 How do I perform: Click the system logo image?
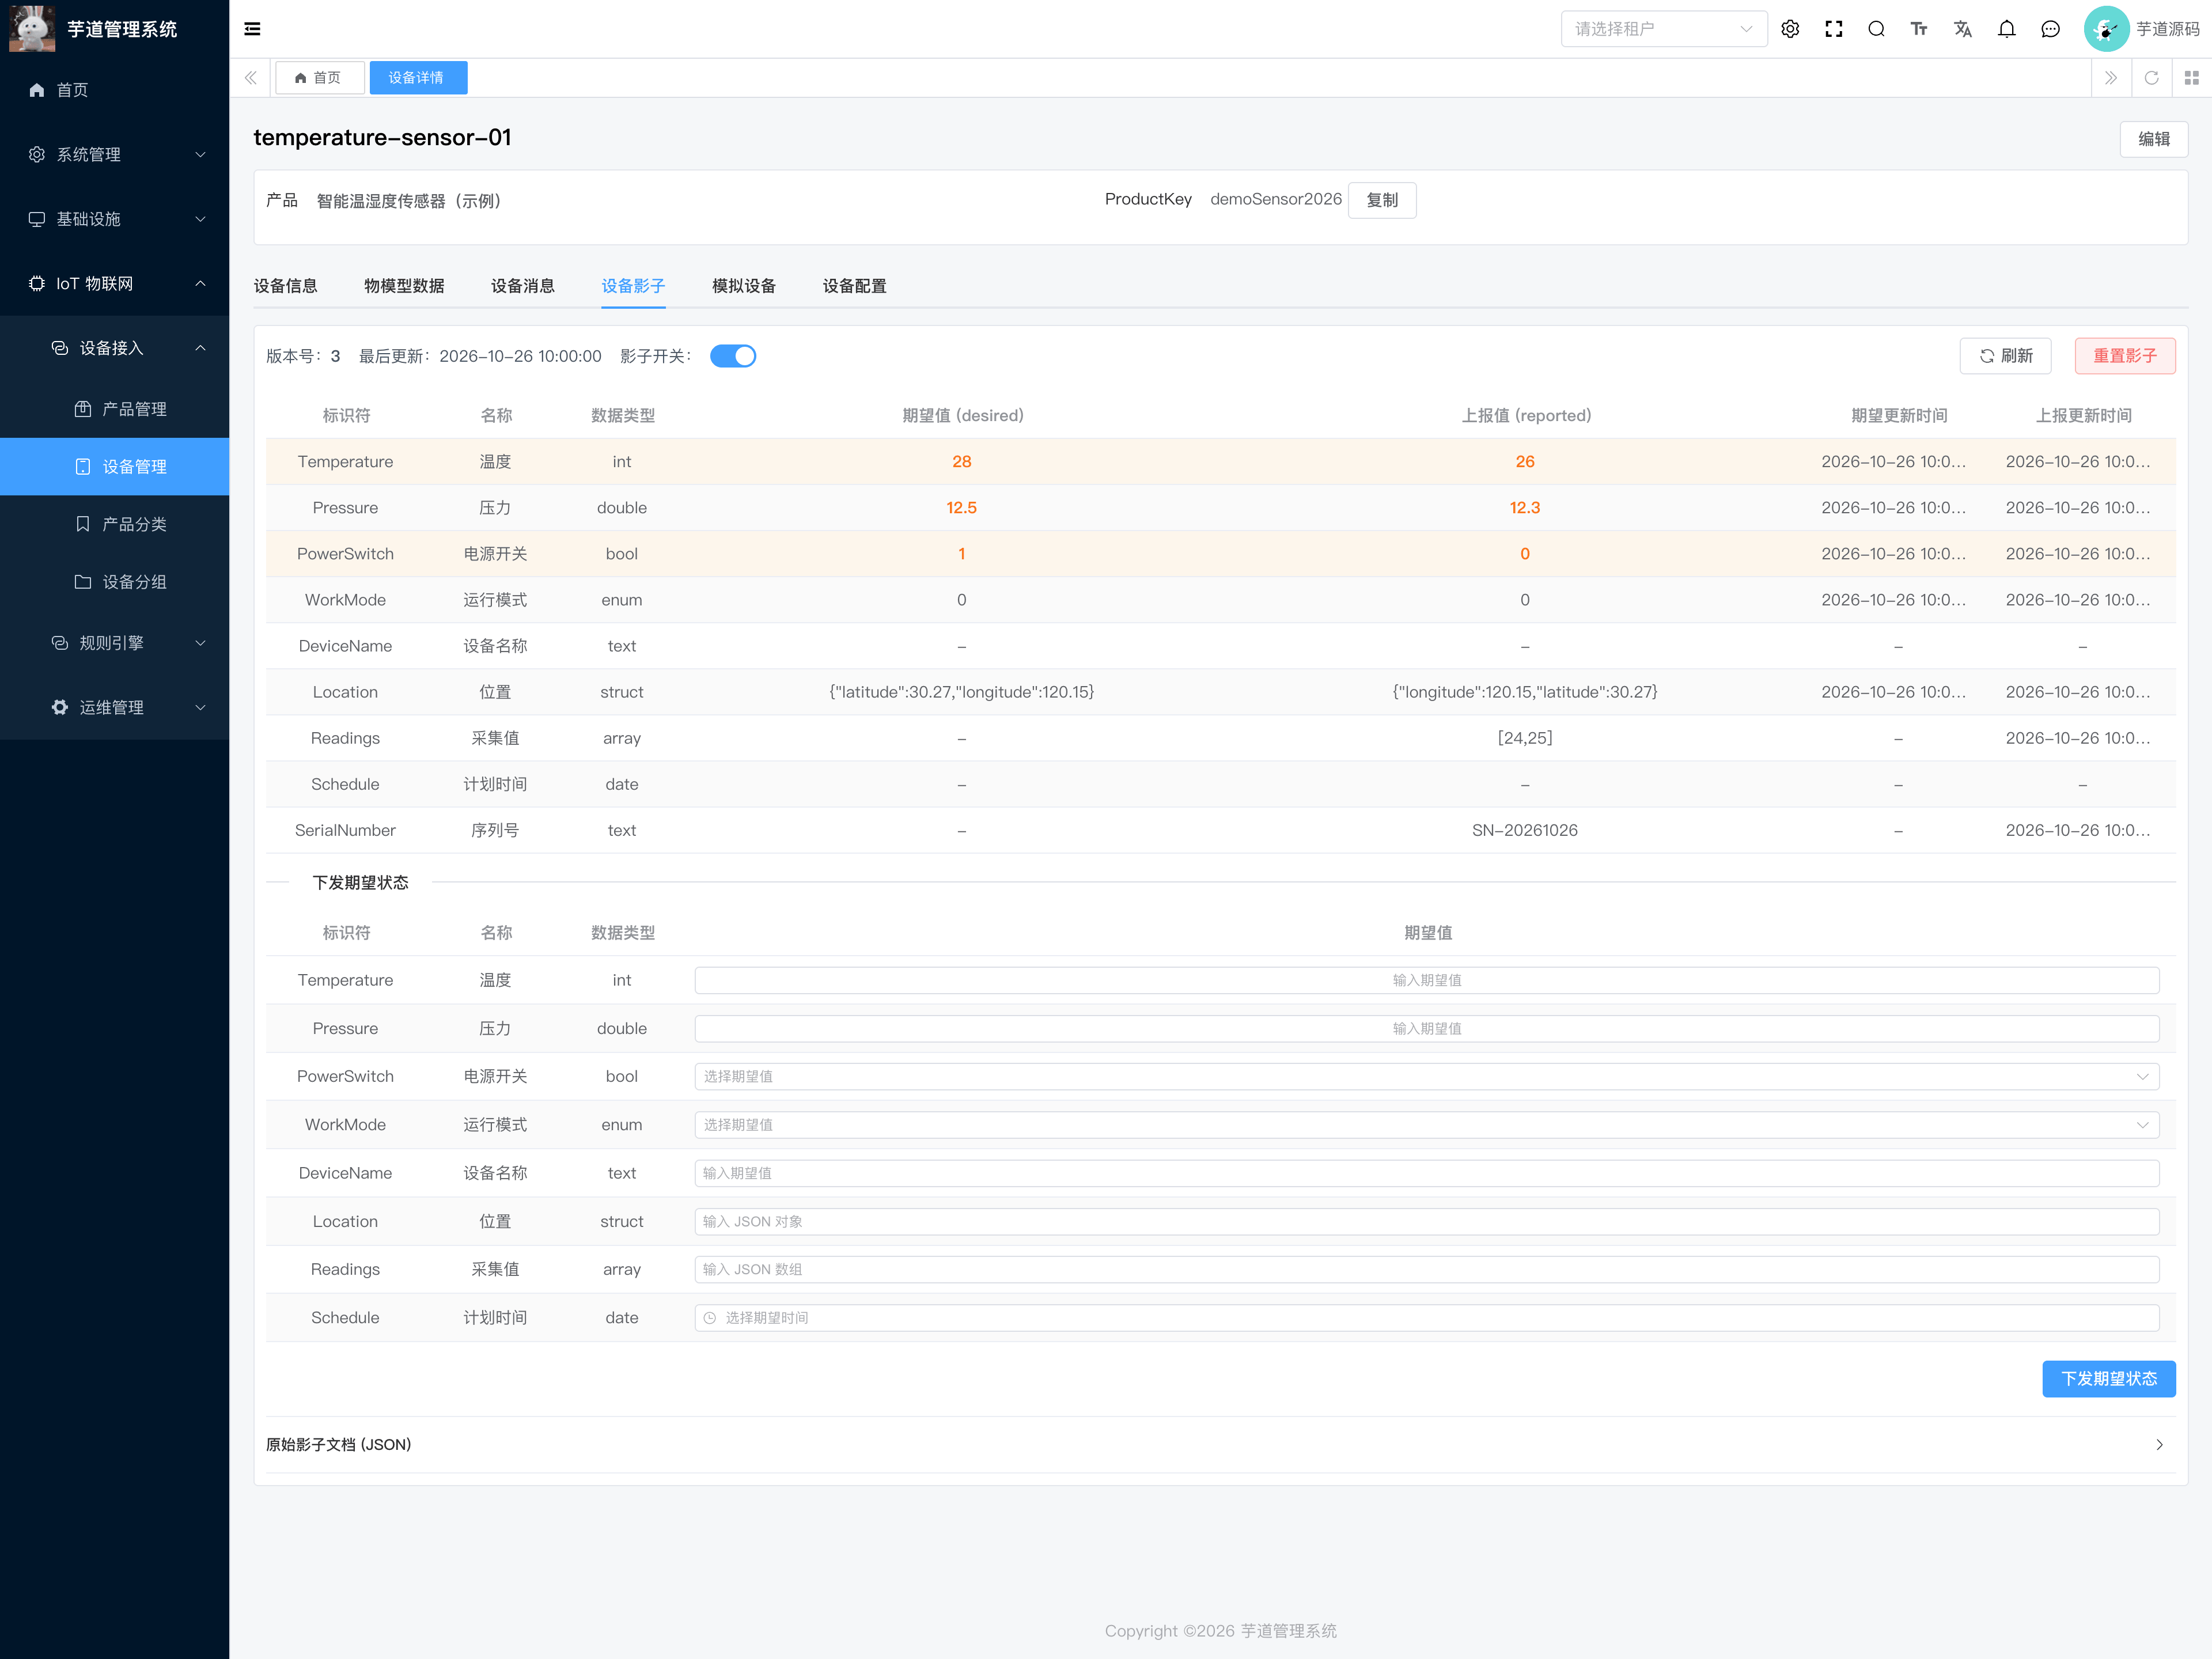[32, 28]
